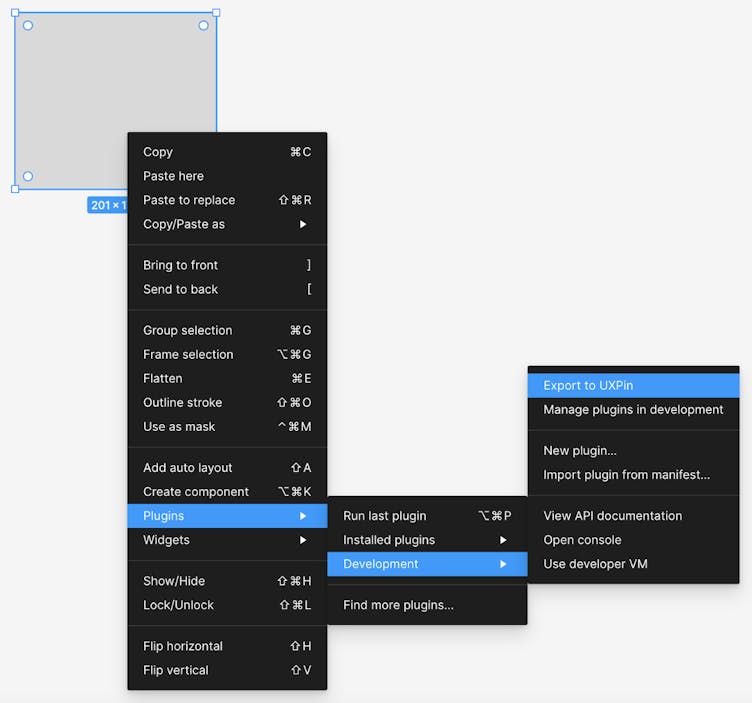Toggle Use developer VM

click(633, 564)
